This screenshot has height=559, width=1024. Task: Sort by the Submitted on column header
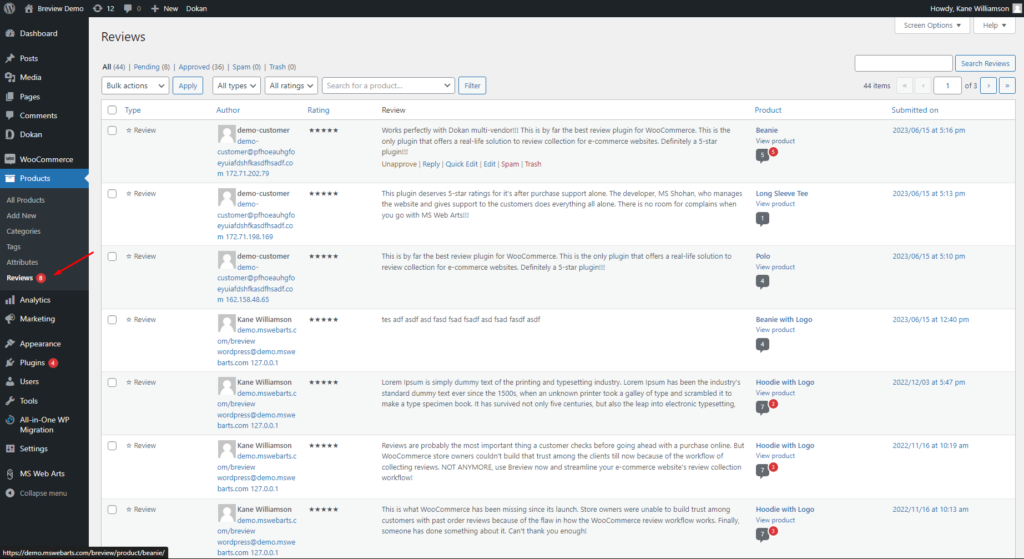point(914,110)
